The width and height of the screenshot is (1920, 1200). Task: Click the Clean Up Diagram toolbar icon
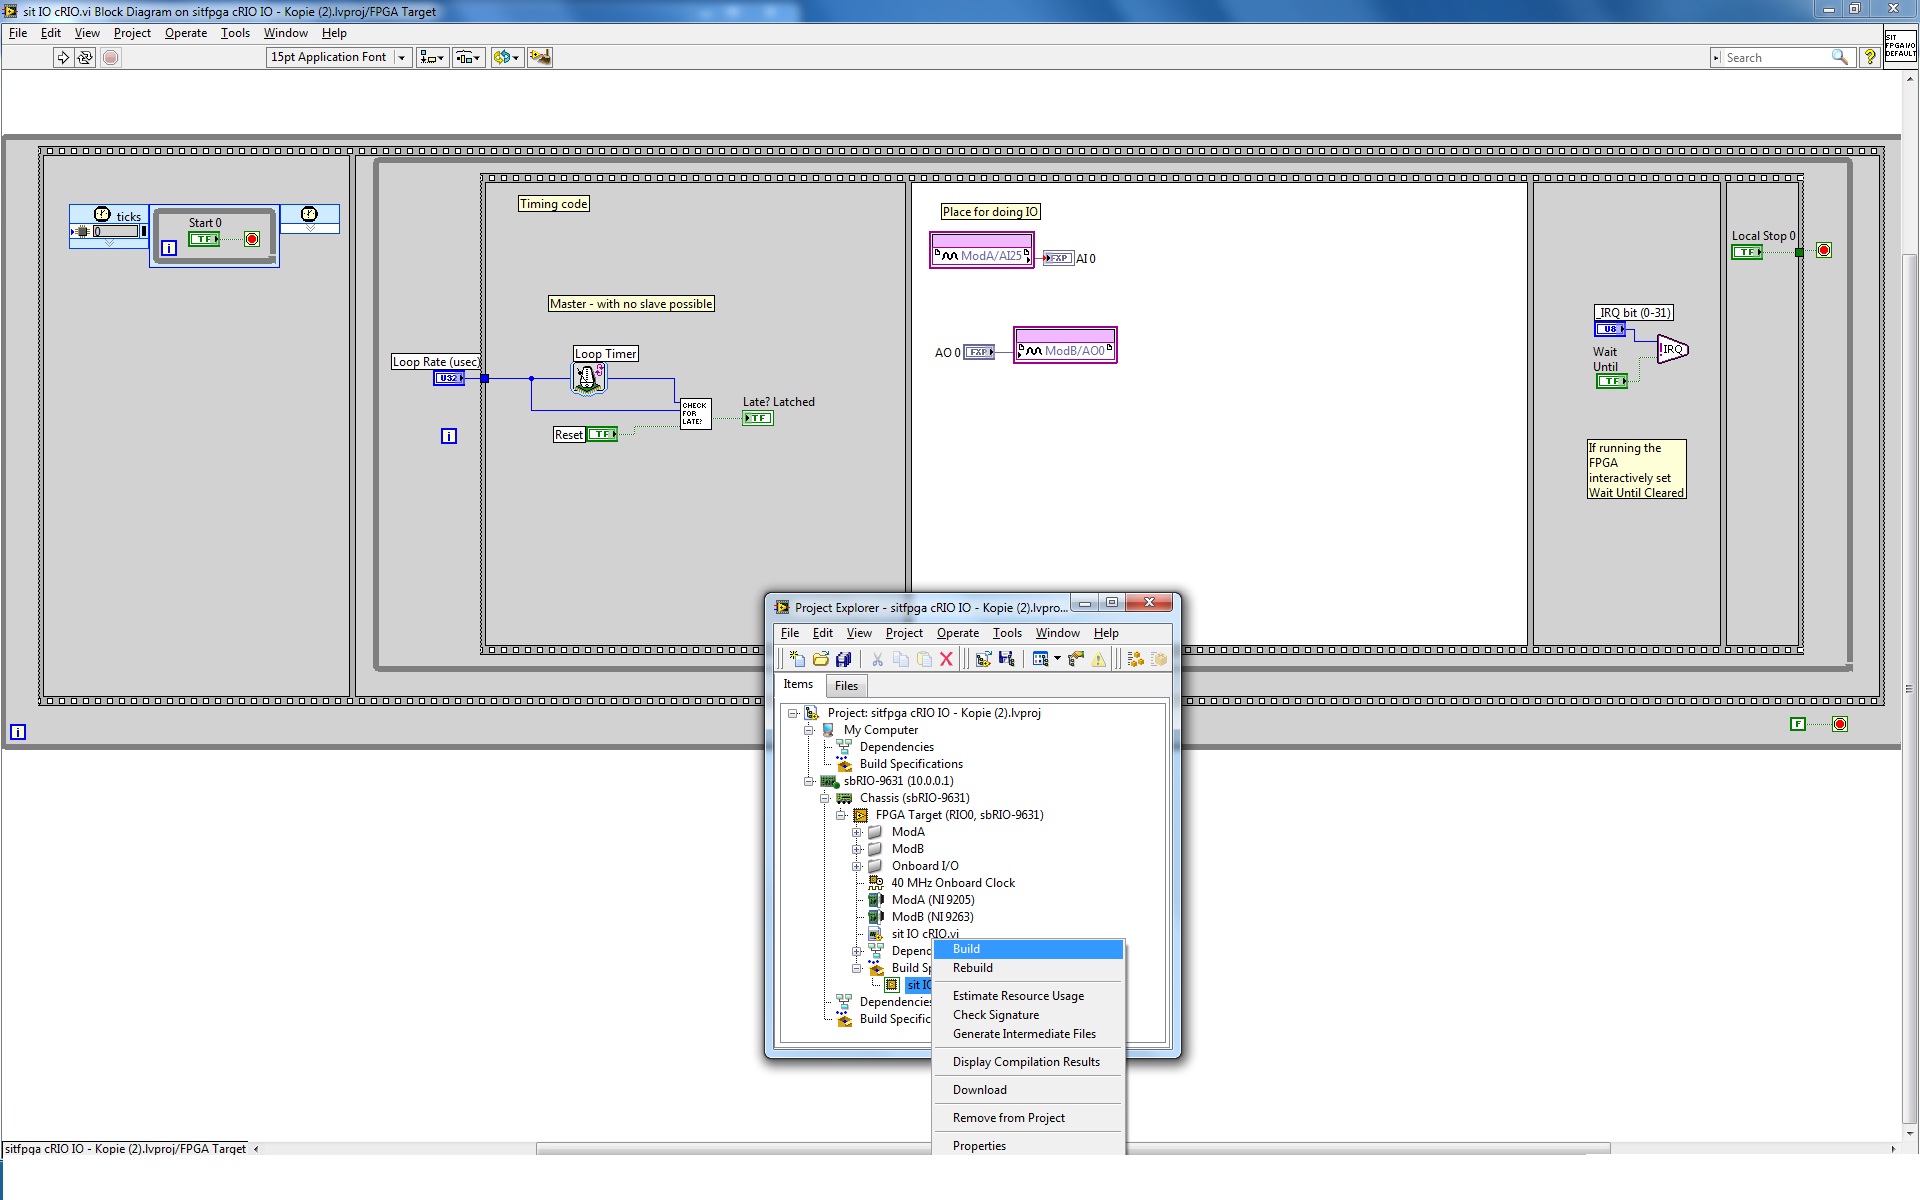pyautogui.click(x=540, y=58)
